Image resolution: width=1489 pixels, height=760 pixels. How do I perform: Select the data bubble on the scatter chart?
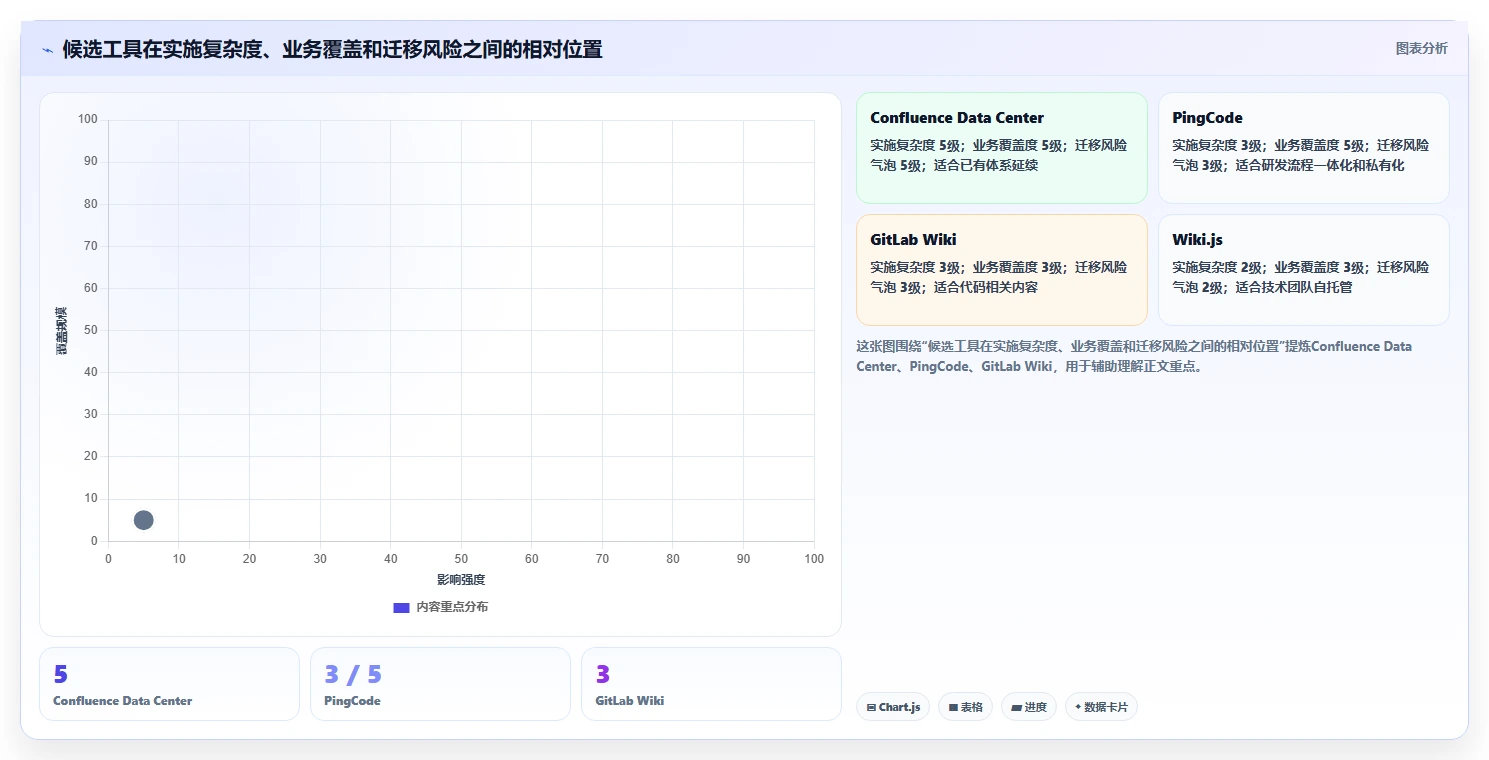tap(143, 520)
